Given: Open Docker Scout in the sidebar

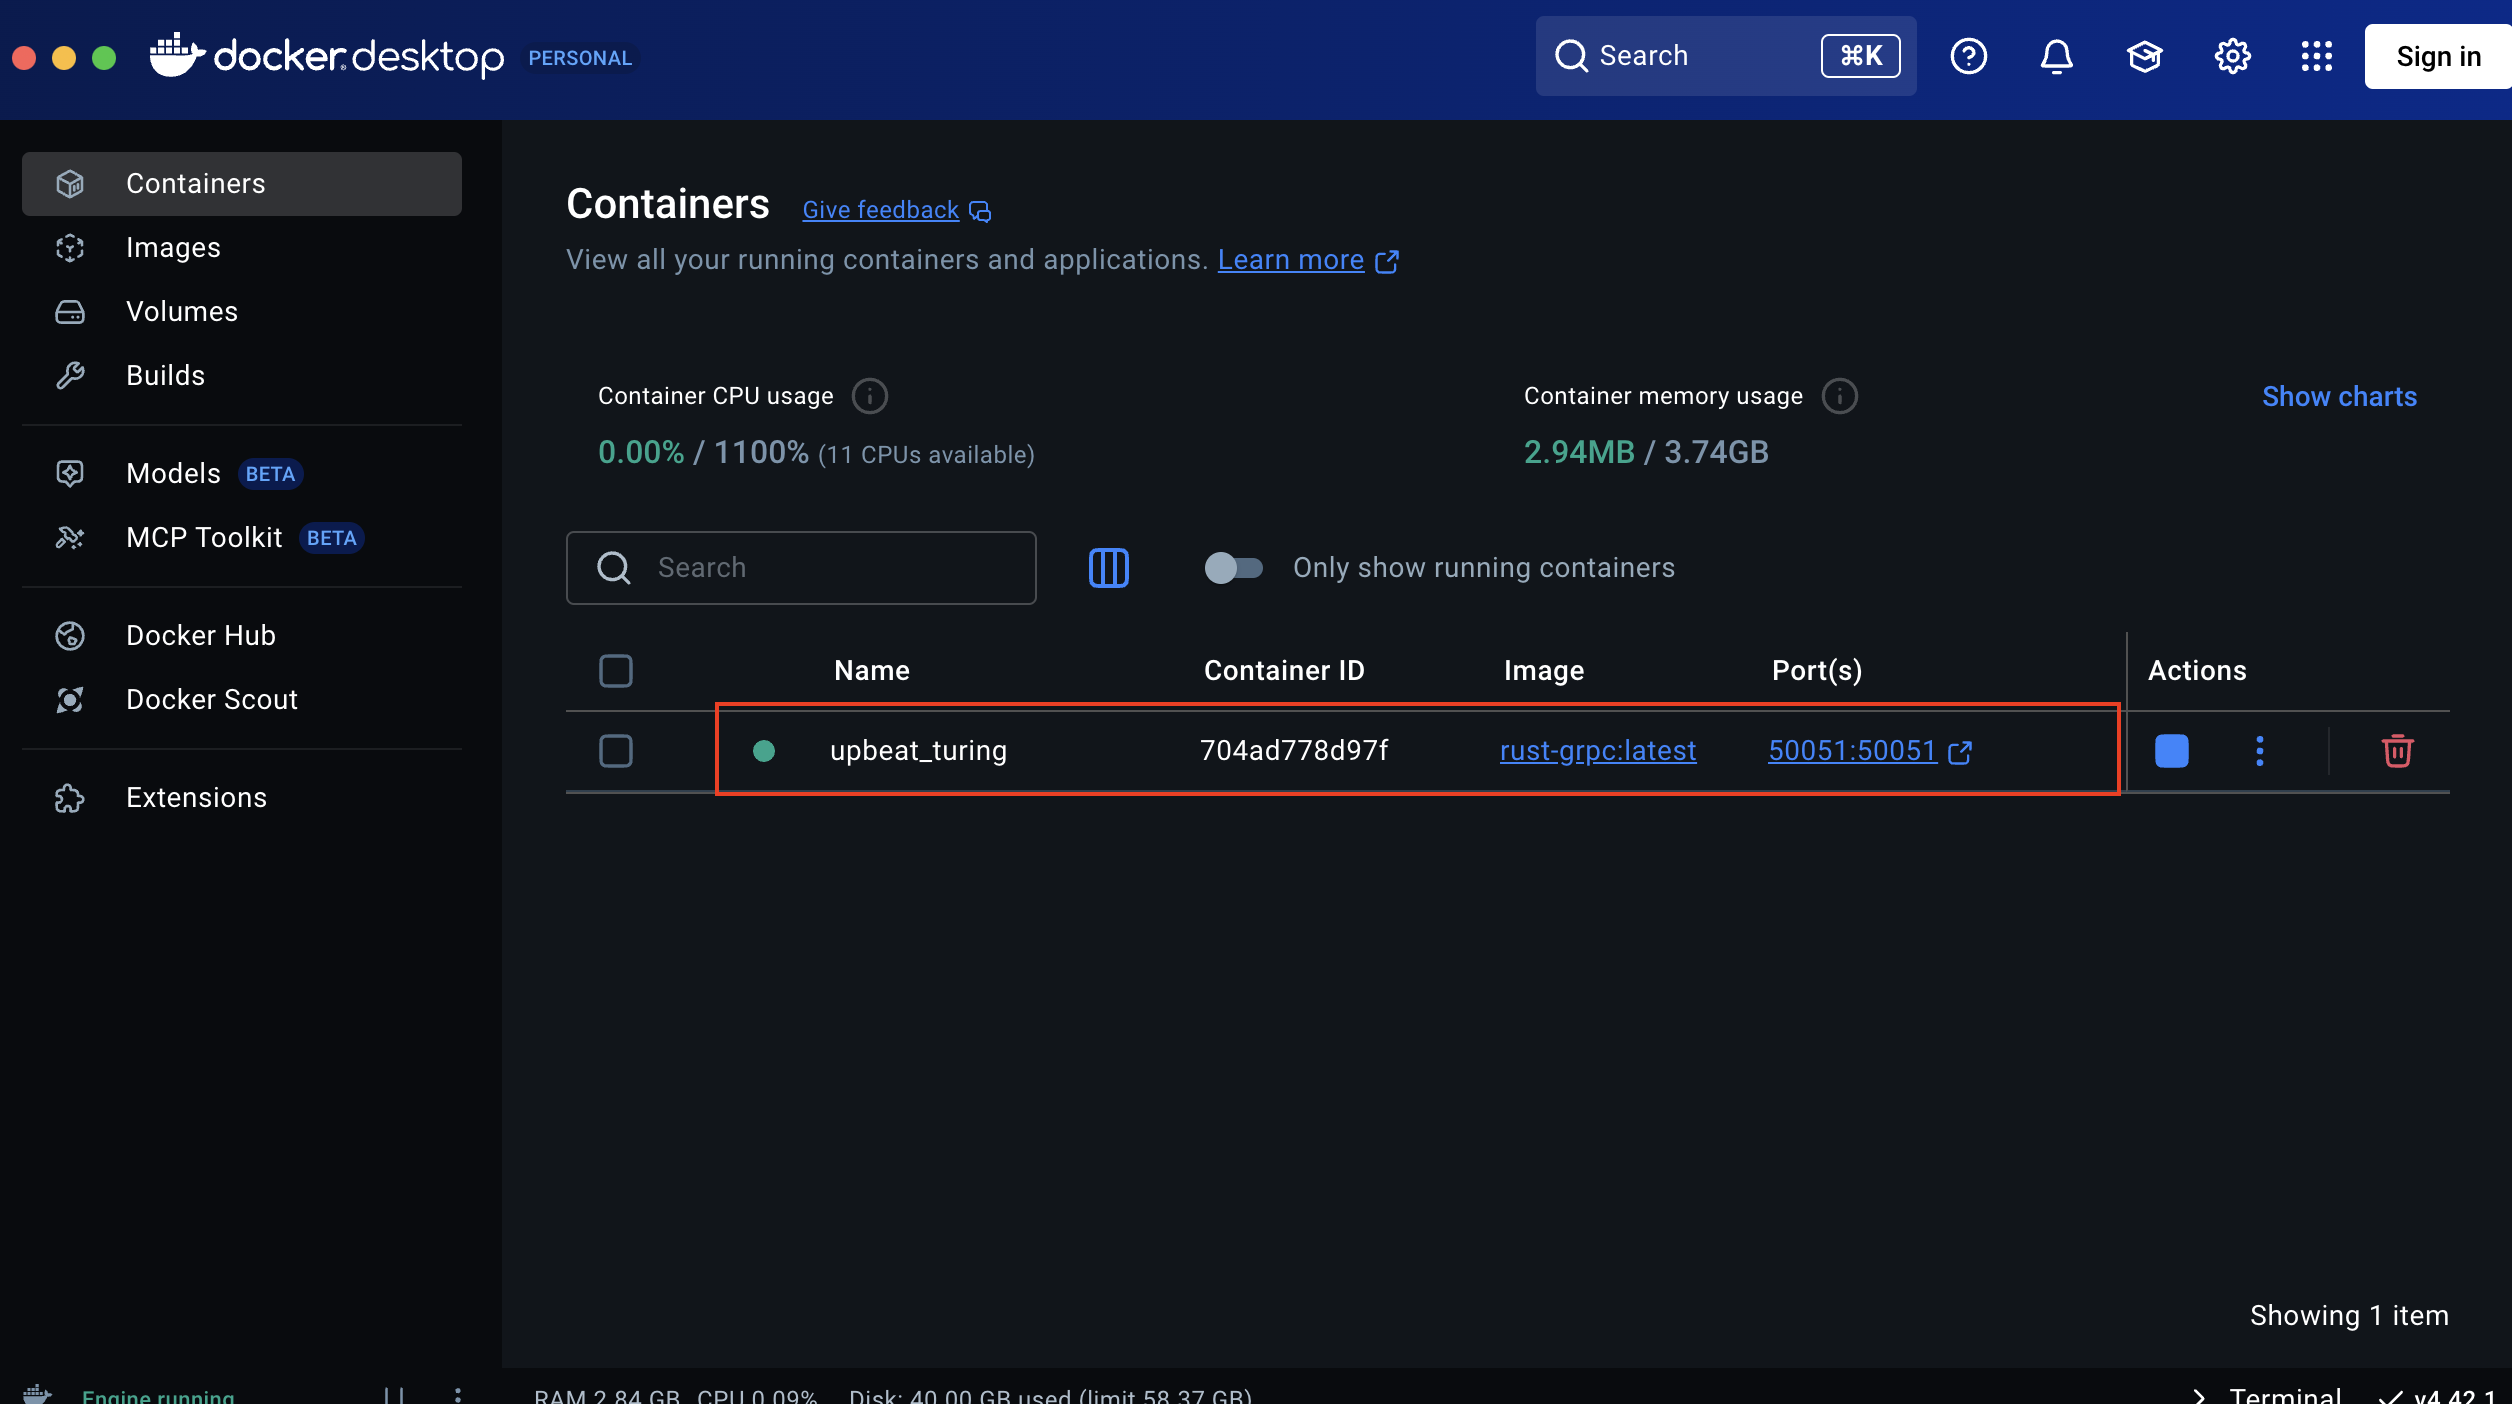Looking at the screenshot, I should pos(242,700).
